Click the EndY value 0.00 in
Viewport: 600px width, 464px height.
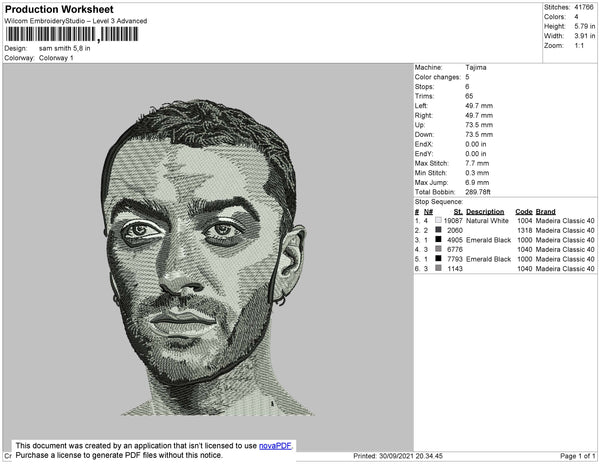(x=476, y=153)
